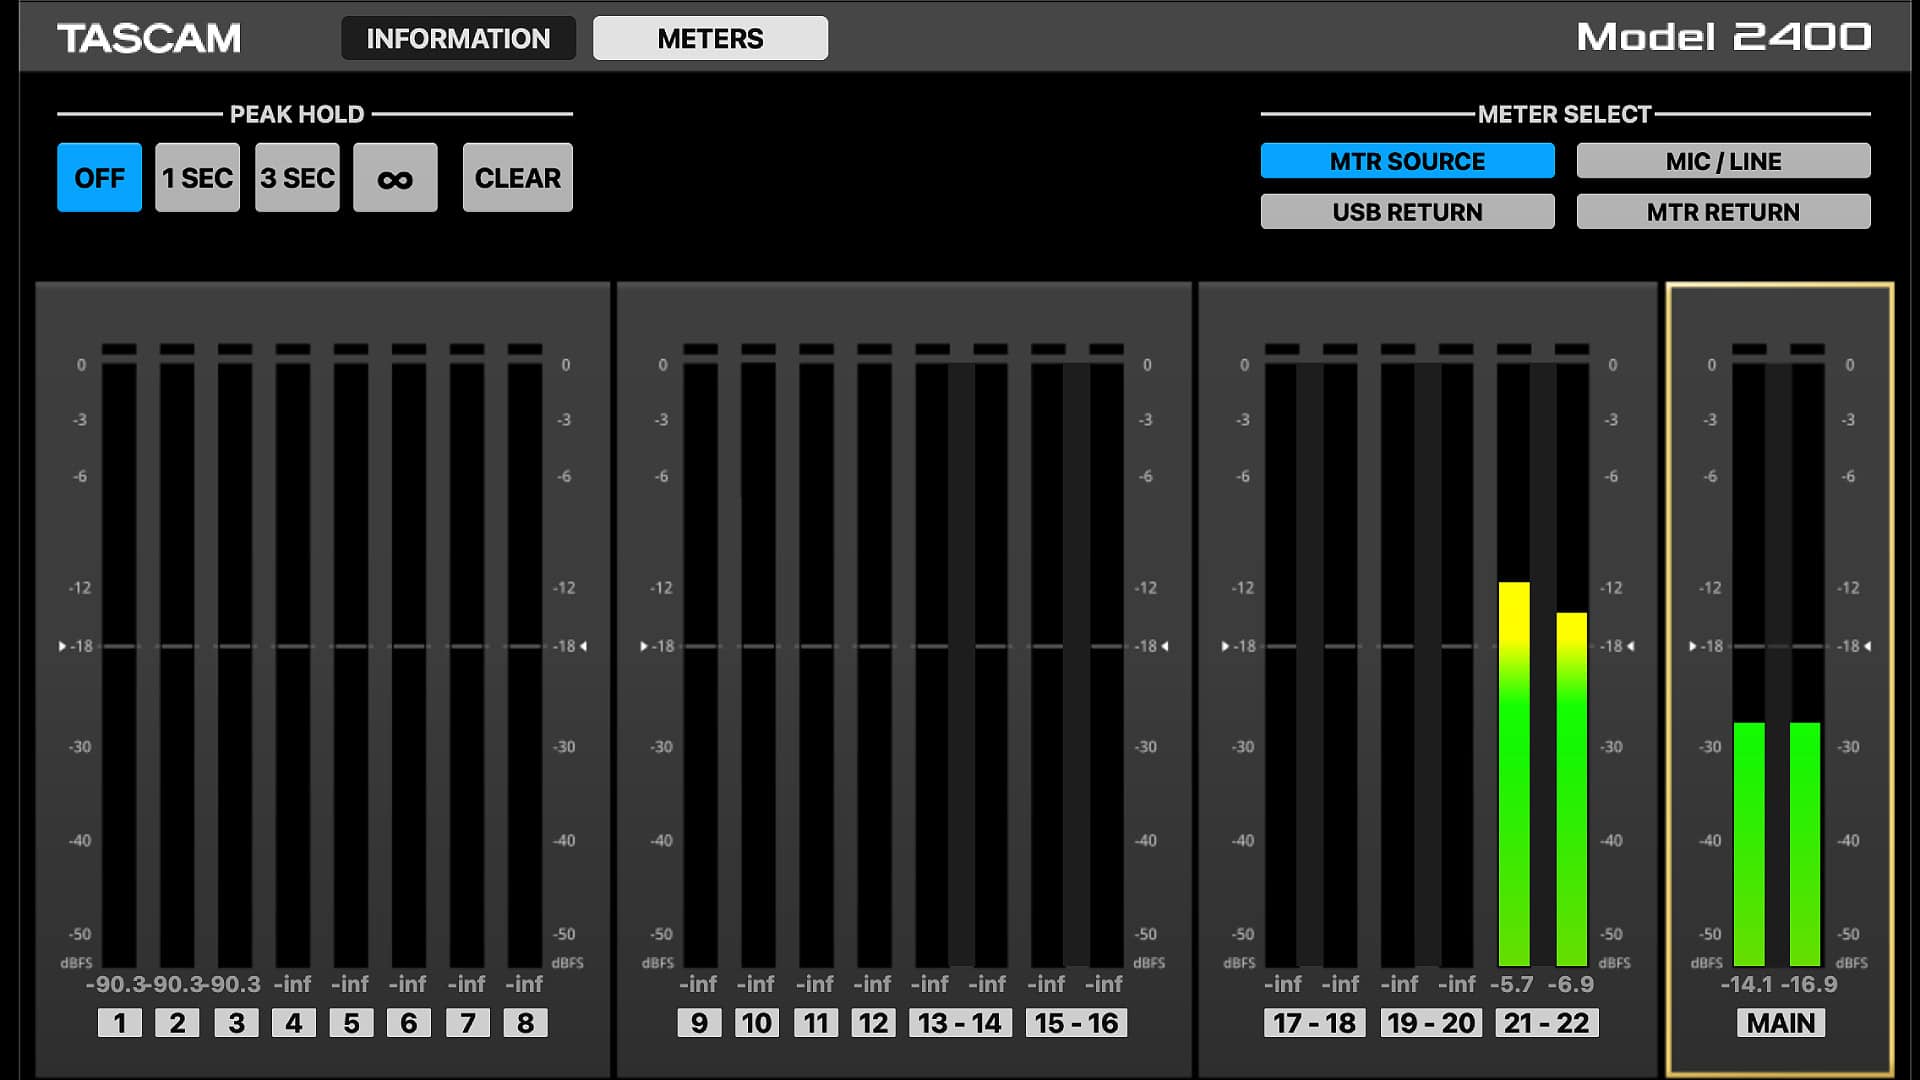Viewport: 1920px width, 1080px height.
Task: Select the infinity peak hold option
Action: pyautogui.click(x=395, y=178)
